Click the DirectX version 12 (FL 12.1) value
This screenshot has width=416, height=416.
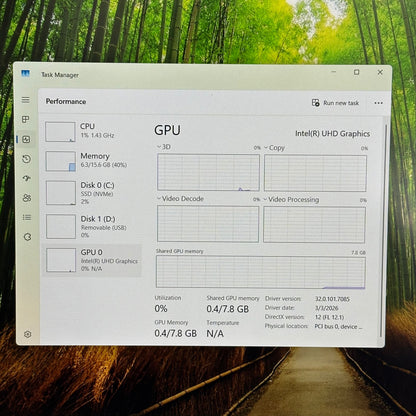(x=329, y=317)
